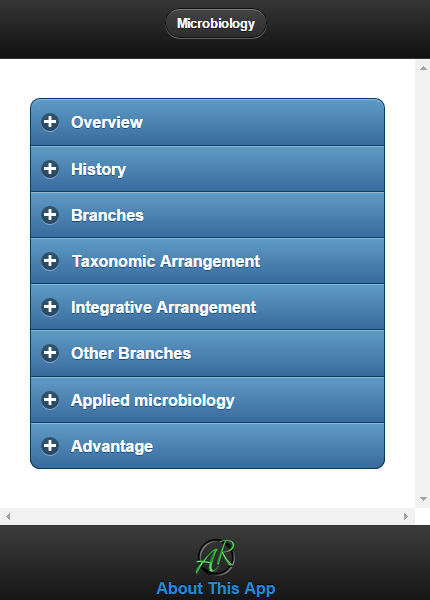Click the vertical scrollbar up arrow
This screenshot has height=600, width=430.
tap(423, 68)
